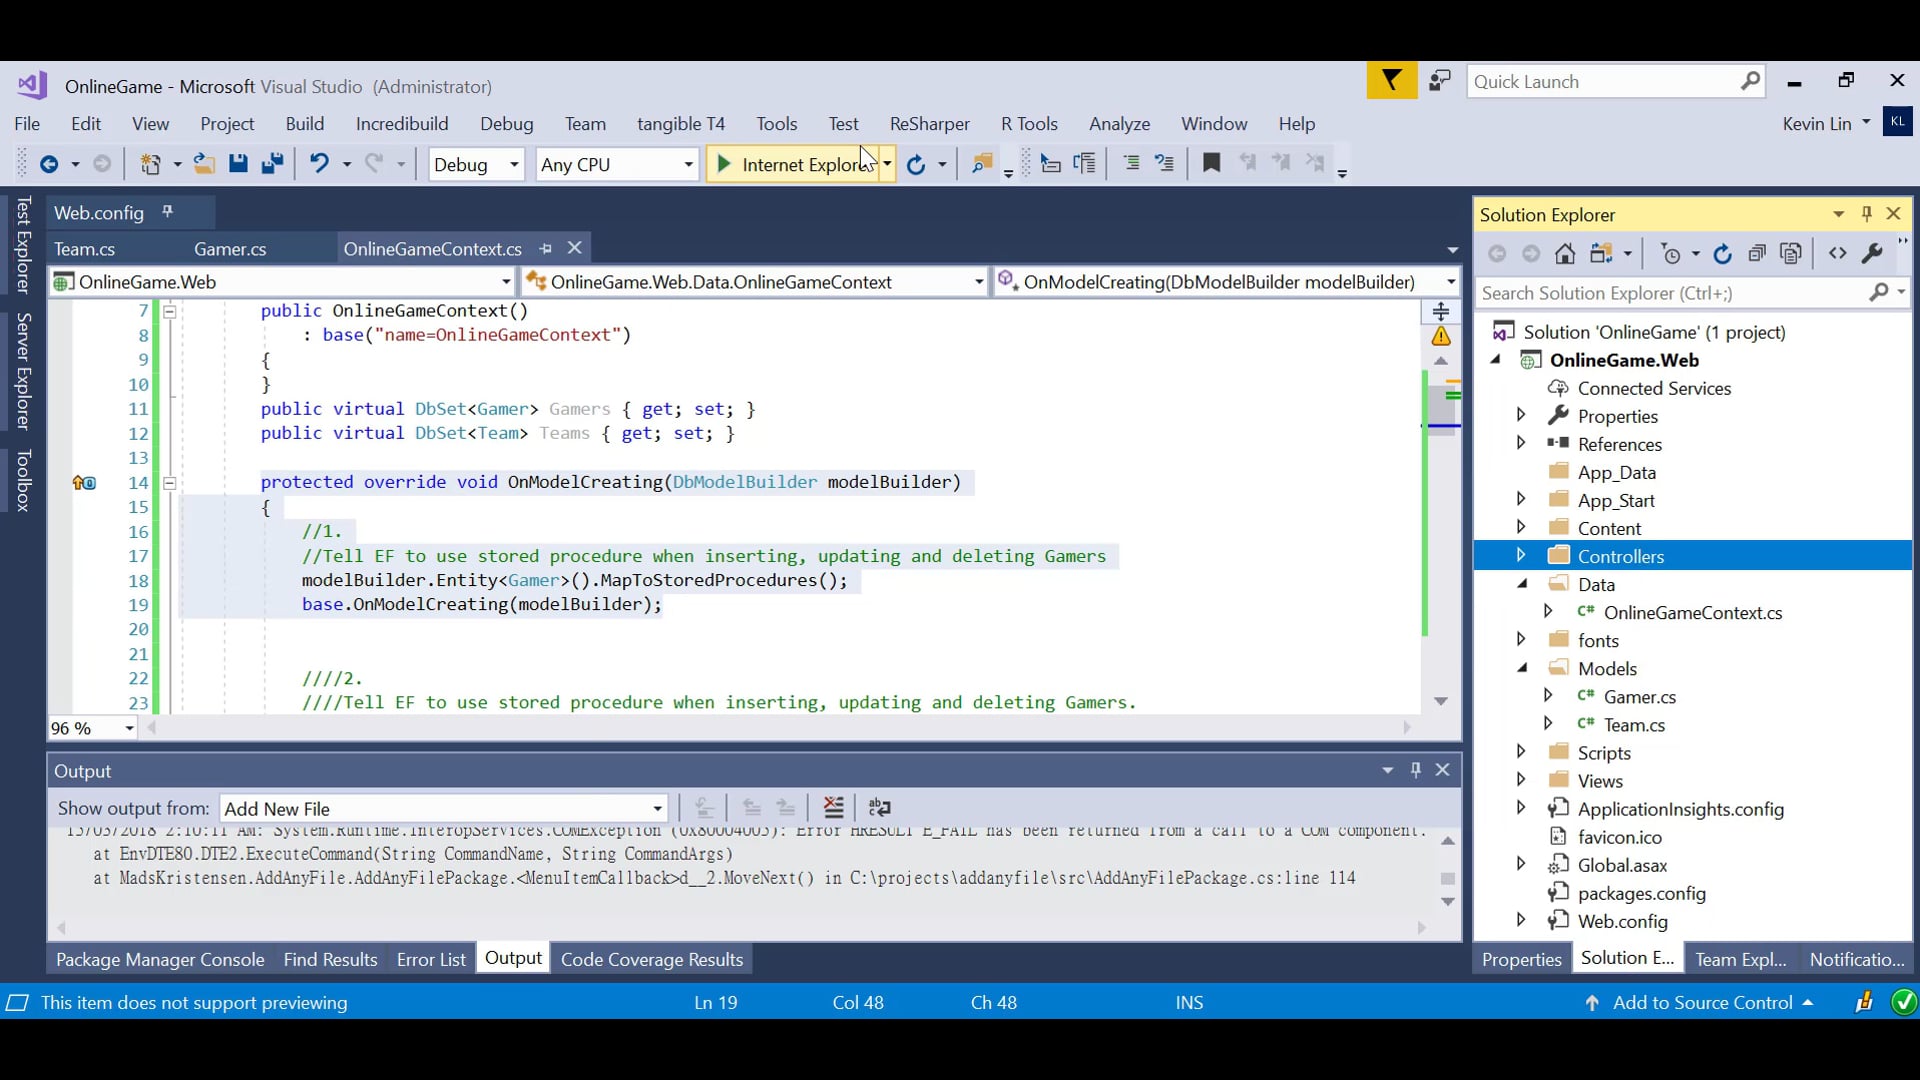Click the Undo icon in the toolbar

point(318,164)
